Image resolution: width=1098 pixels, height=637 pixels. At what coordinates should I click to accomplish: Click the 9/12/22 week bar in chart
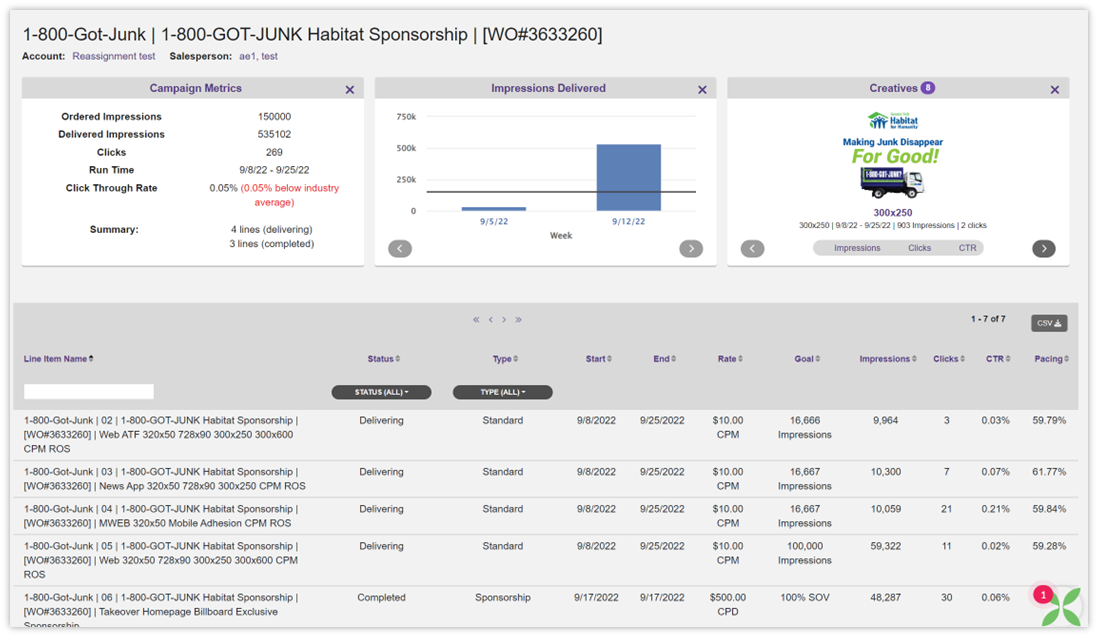coord(628,177)
